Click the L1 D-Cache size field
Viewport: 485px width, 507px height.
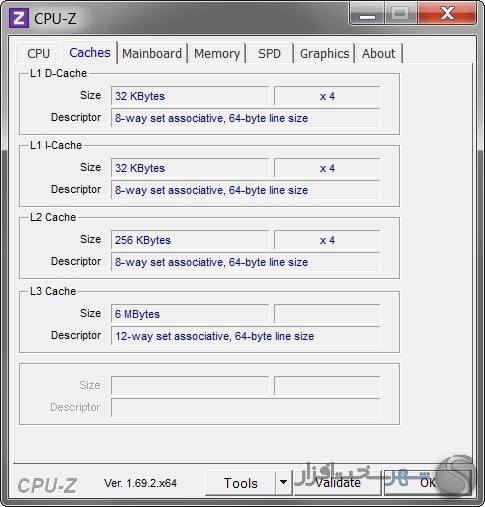[x=190, y=96]
